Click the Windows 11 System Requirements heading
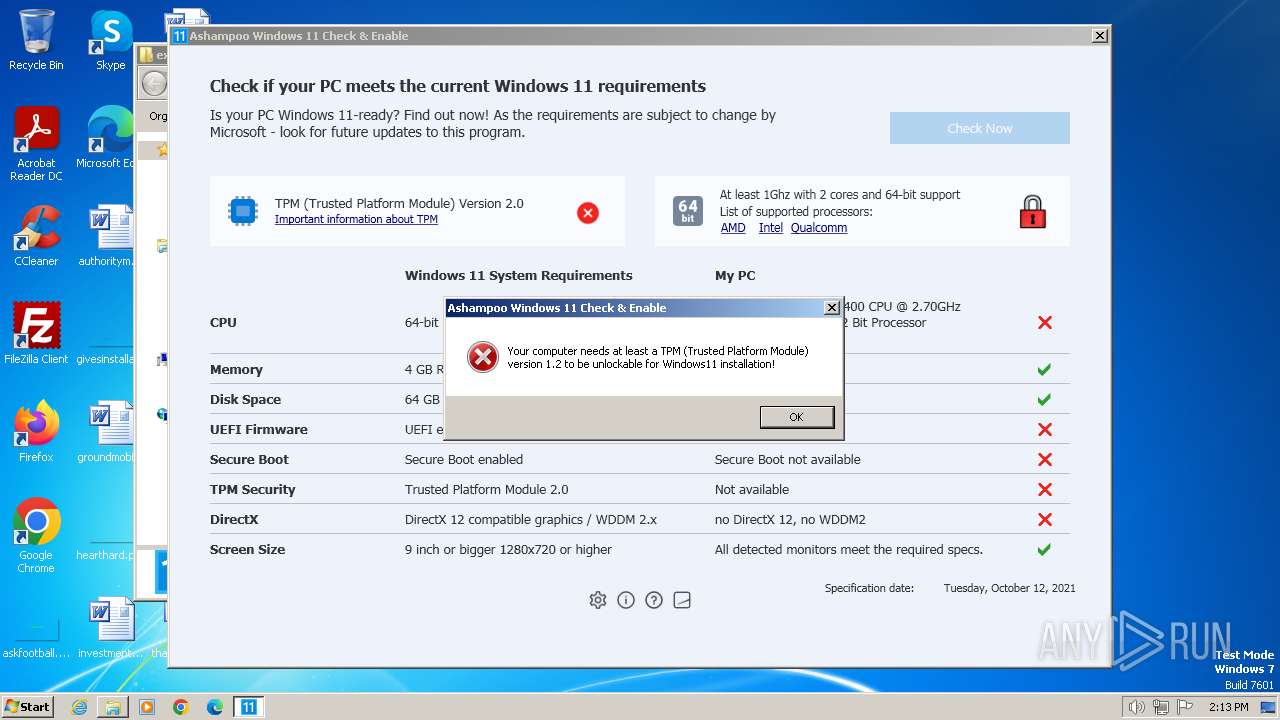This screenshot has width=1280, height=720. point(519,276)
